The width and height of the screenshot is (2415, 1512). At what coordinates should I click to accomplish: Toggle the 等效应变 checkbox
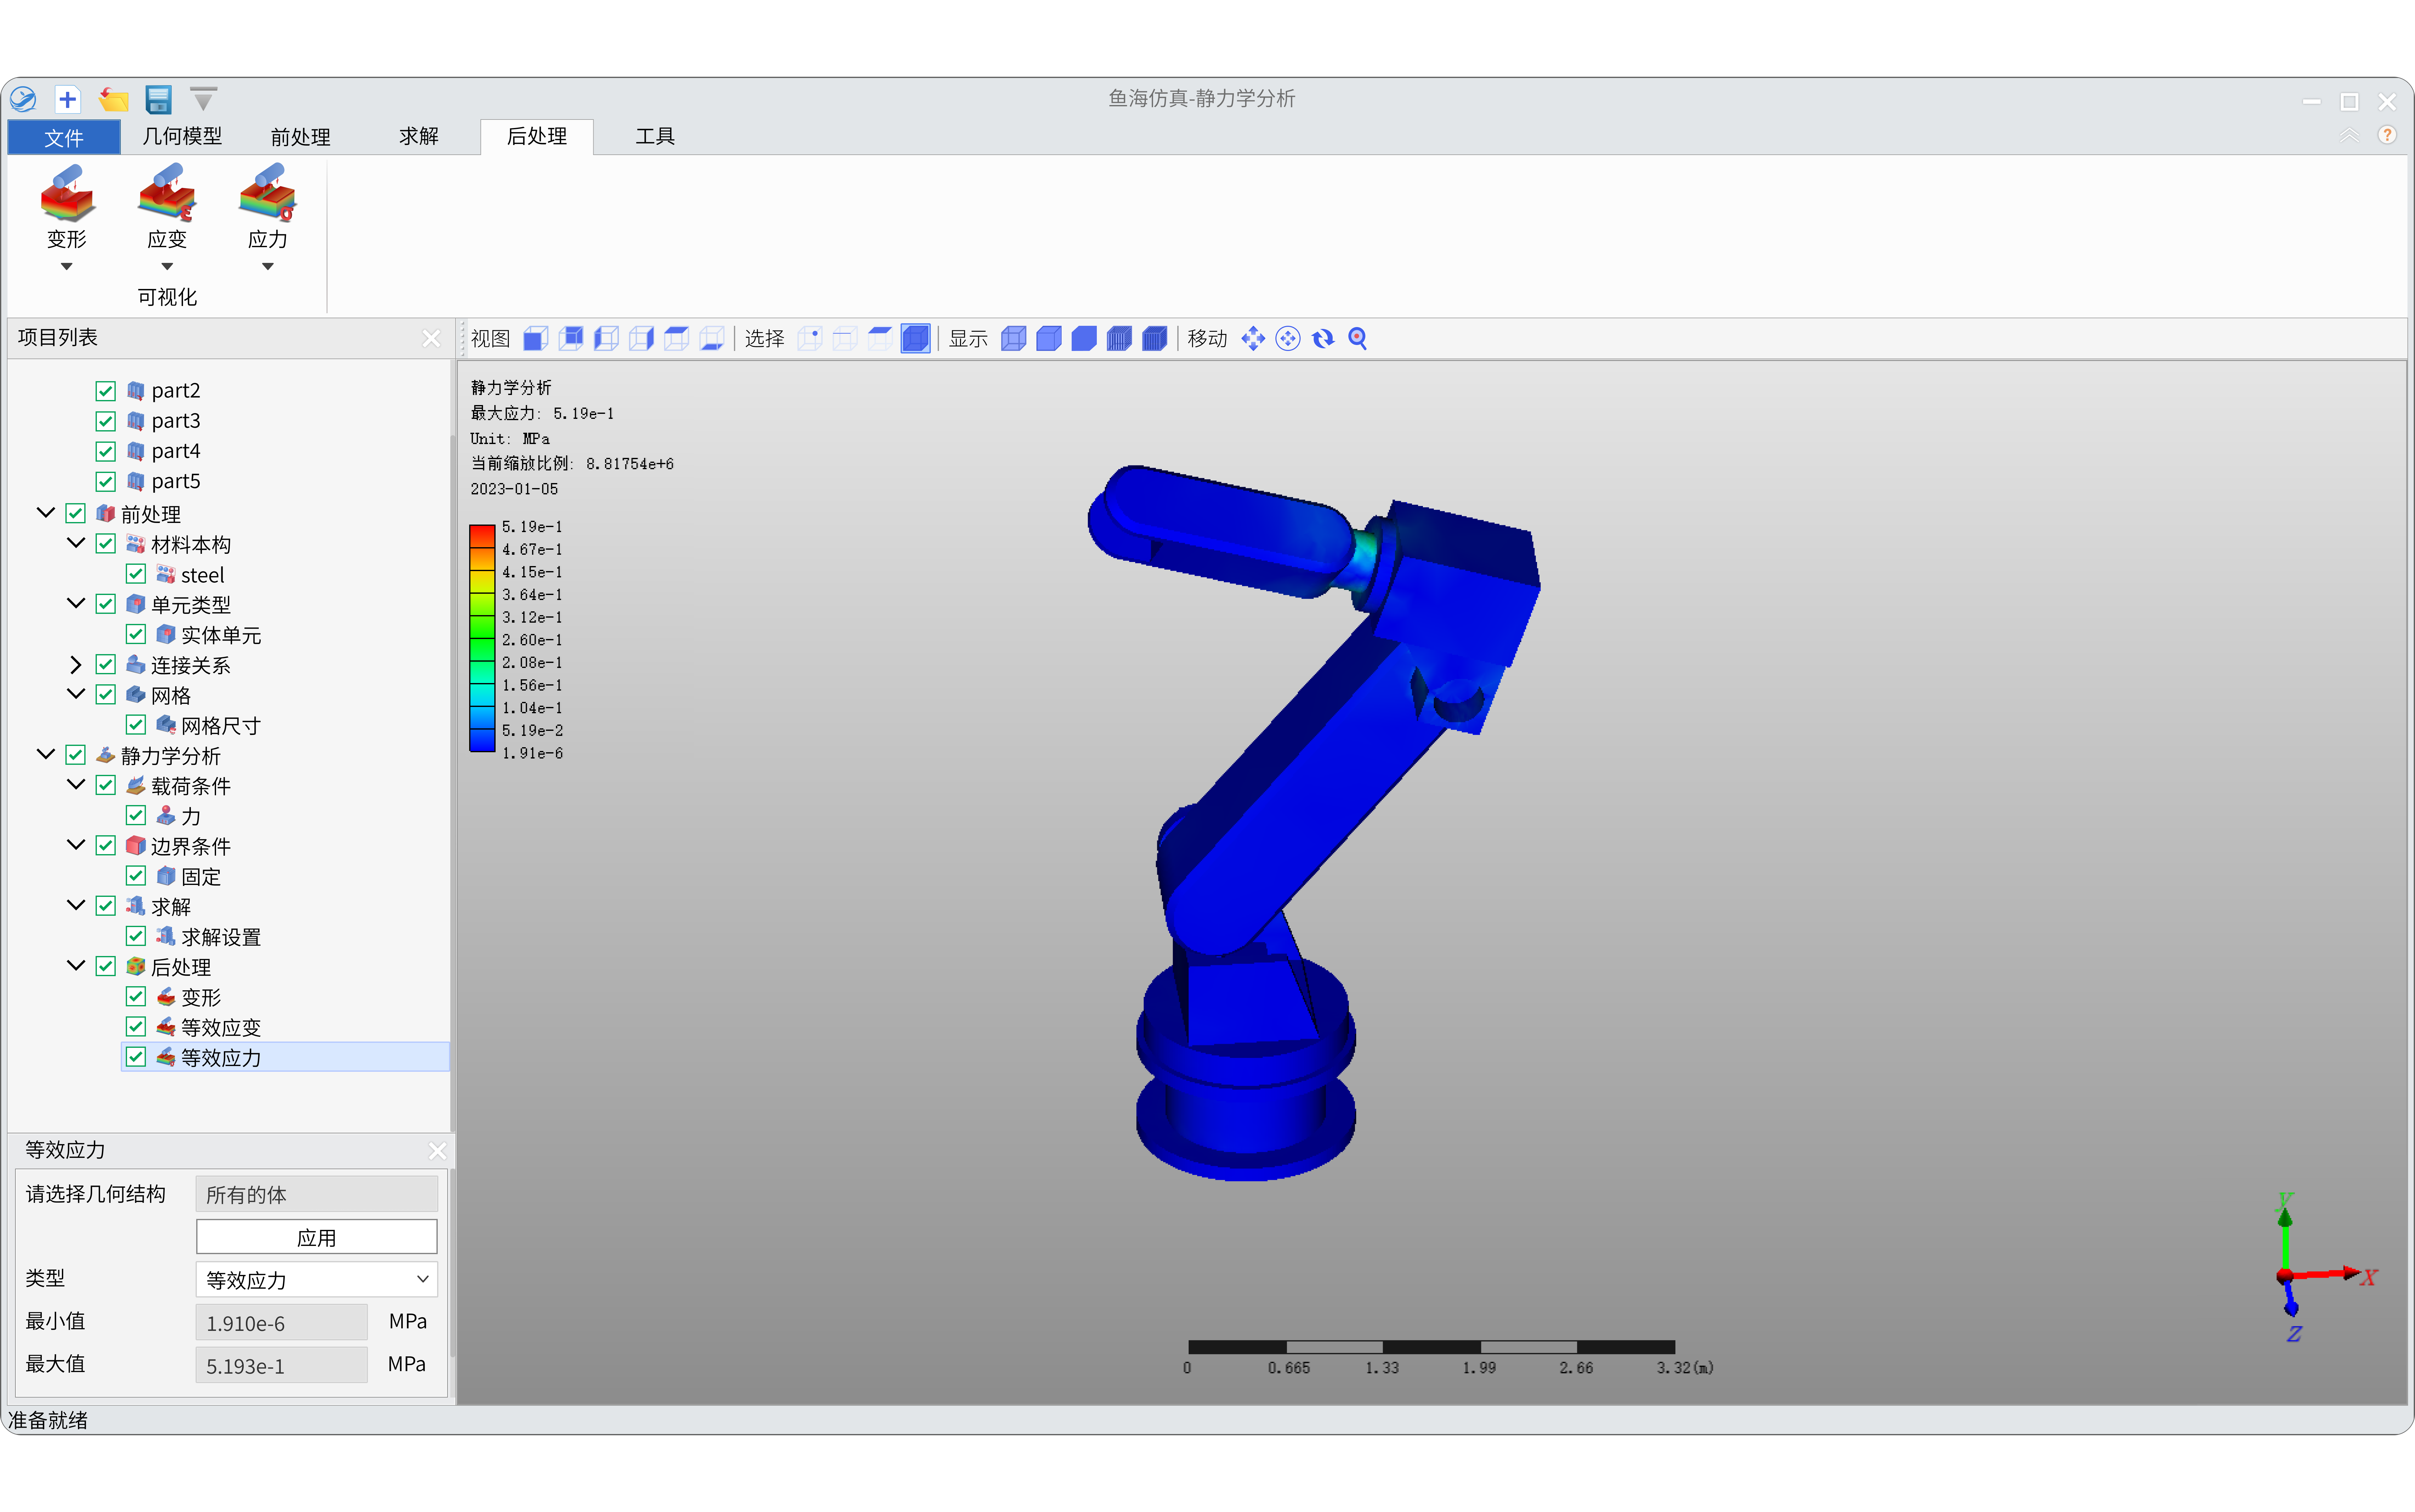point(136,1027)
